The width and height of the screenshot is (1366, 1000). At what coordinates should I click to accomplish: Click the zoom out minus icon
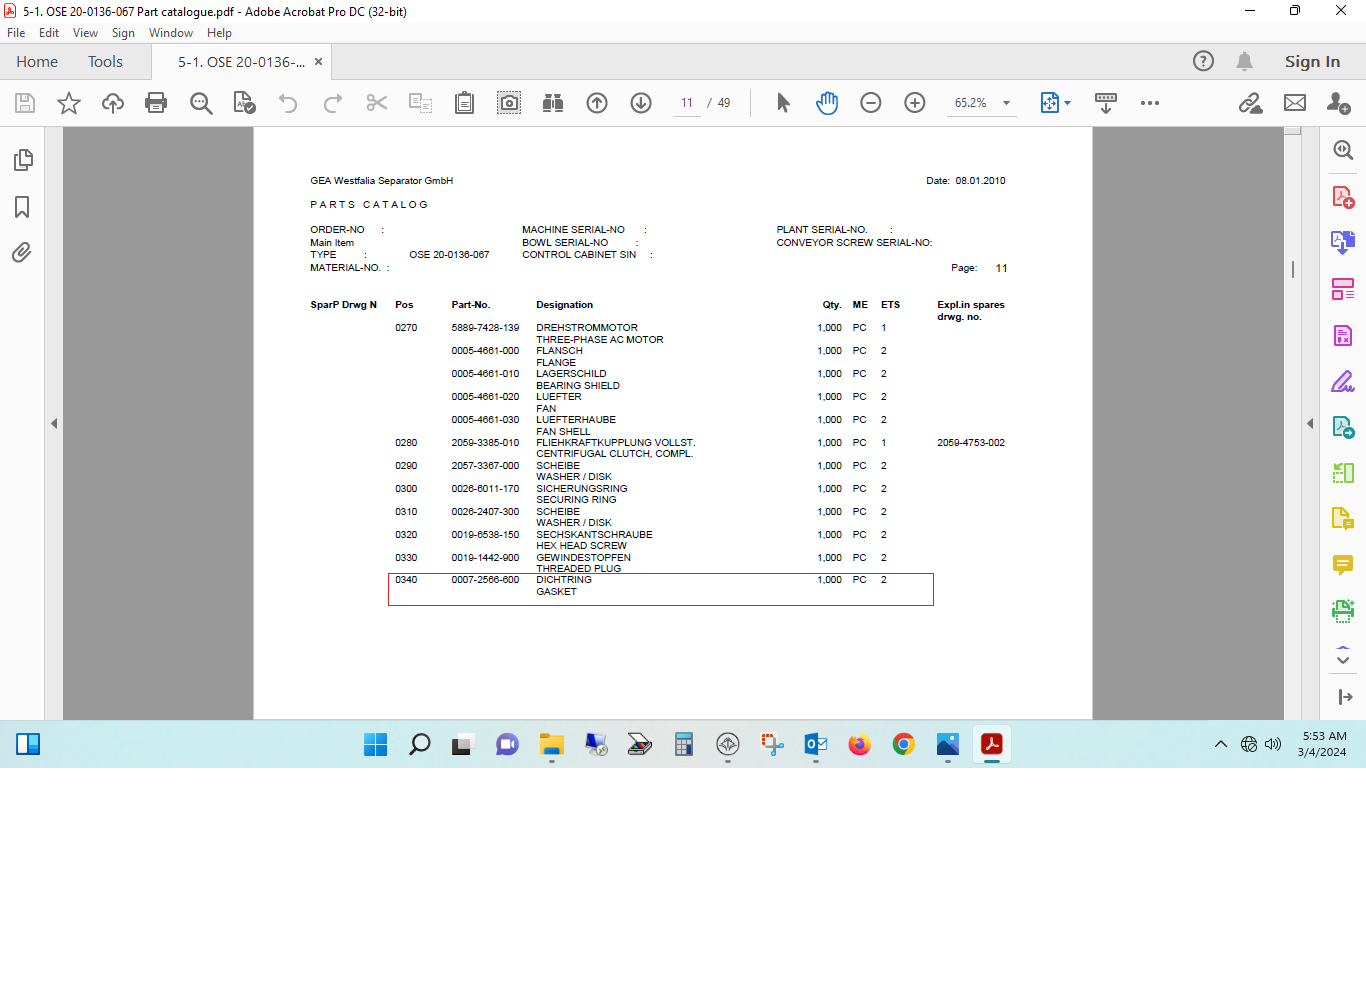(x=871, y=103)
